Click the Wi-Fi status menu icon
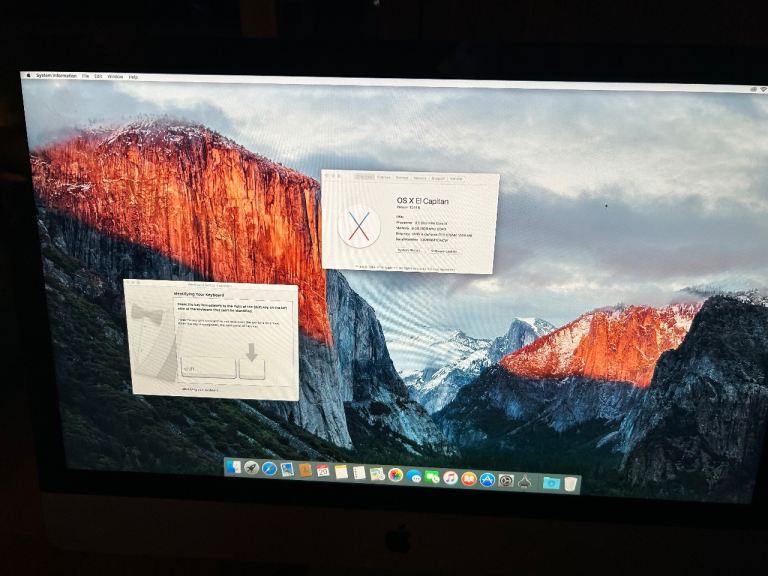768x576 pixels. point(762,90)
